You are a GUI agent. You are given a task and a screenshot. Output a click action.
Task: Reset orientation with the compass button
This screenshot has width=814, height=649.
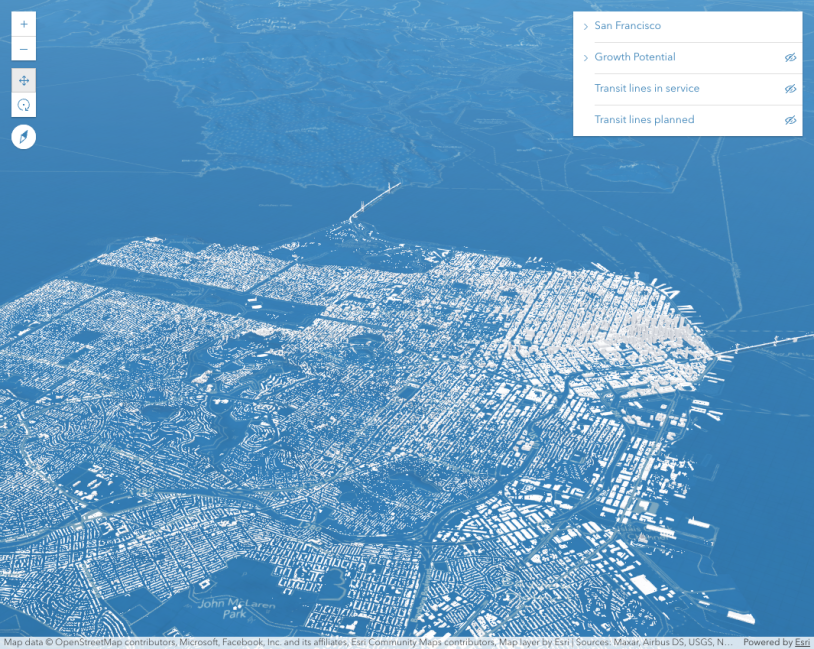pyautogui.click(x=24, y=137)
